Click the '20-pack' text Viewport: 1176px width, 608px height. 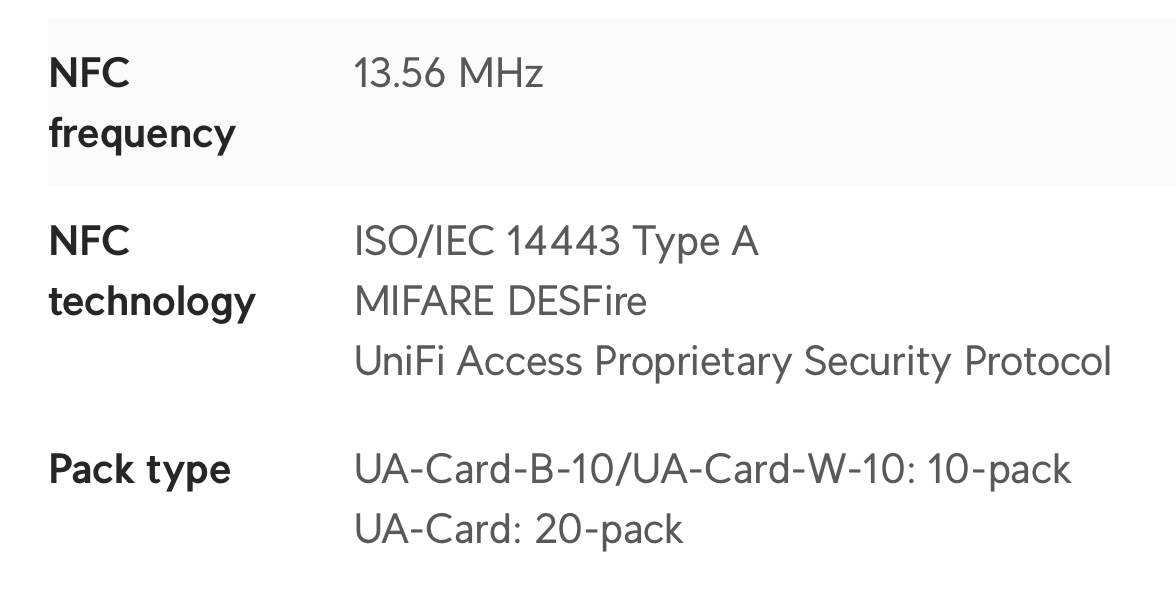tap(608, 530)
